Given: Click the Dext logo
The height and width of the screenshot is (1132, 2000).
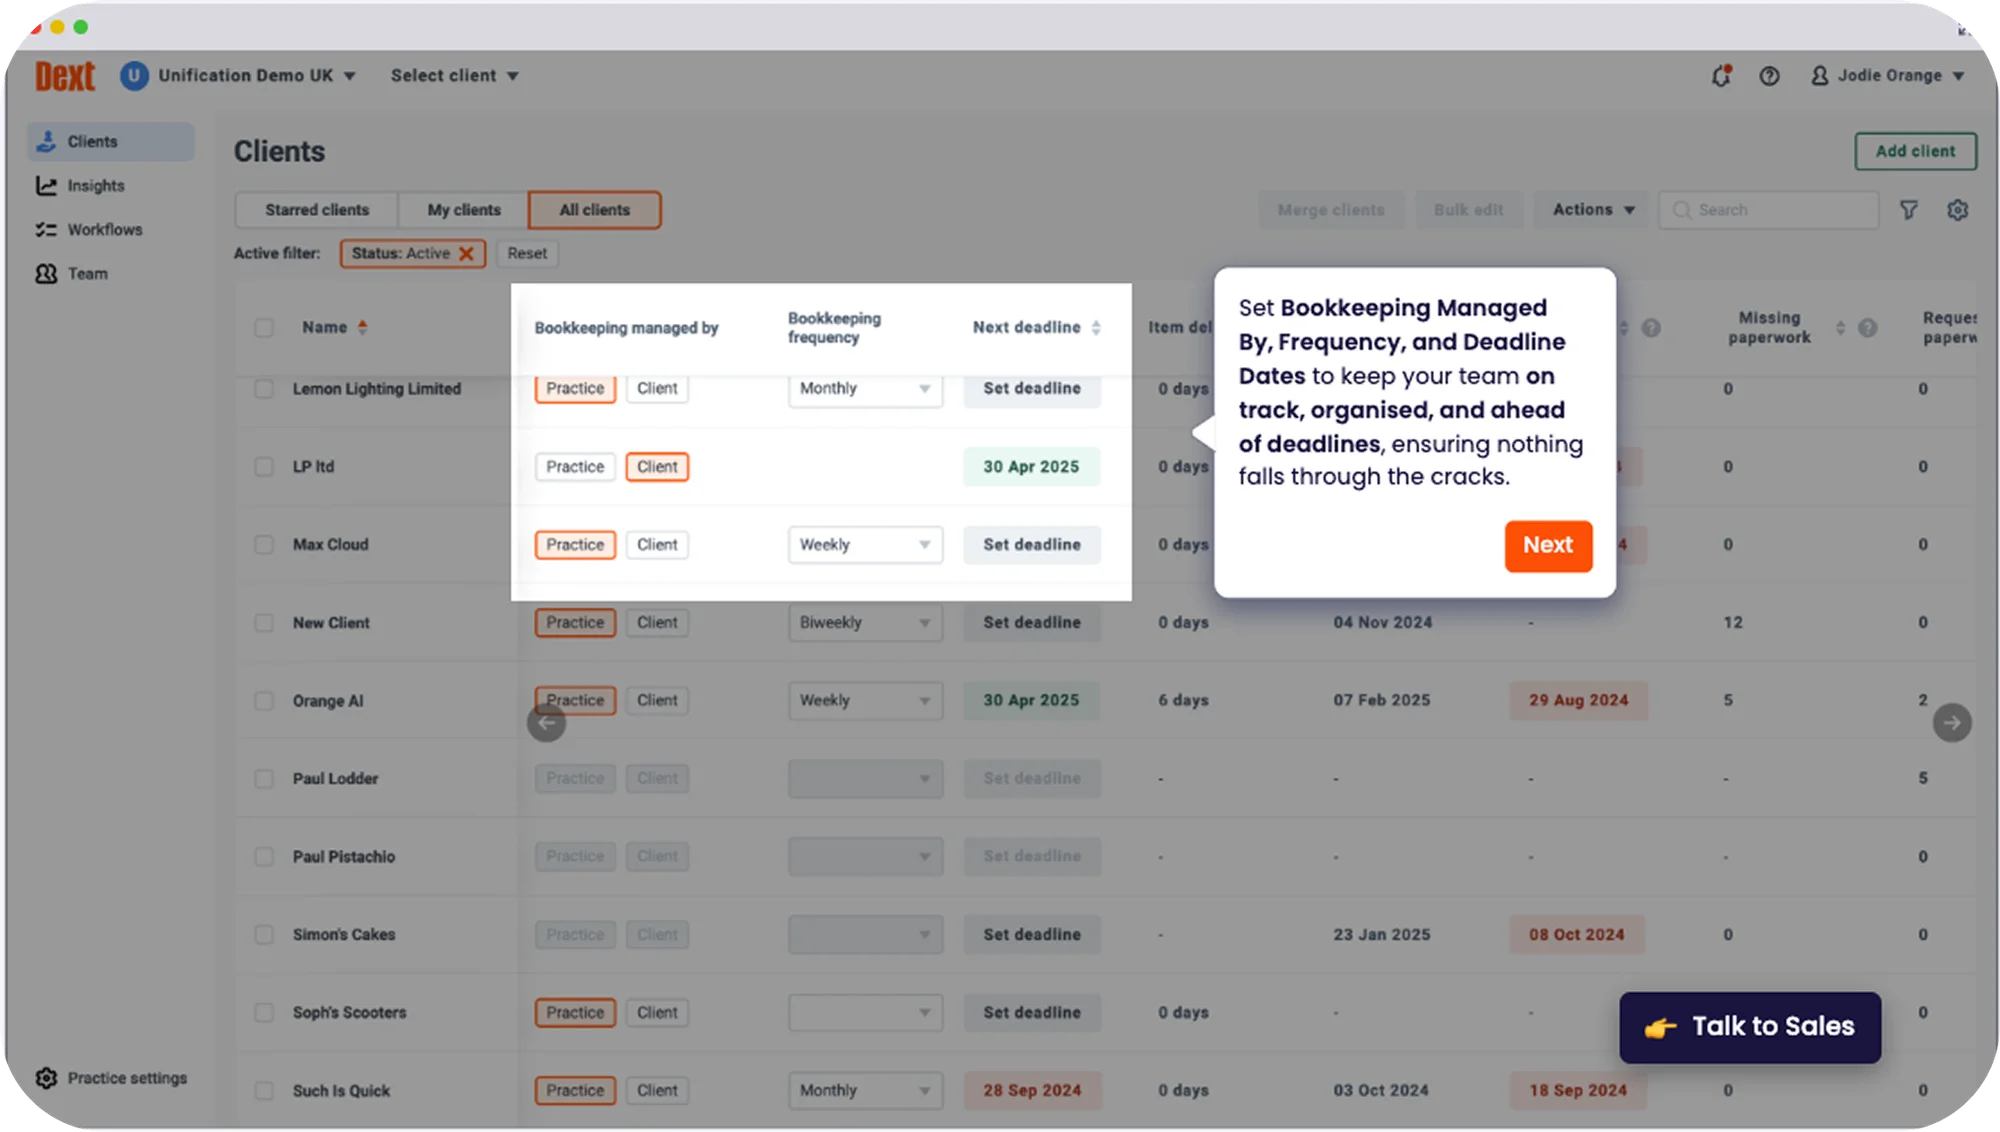Looking at the screenshot, I should click(65, 76).
